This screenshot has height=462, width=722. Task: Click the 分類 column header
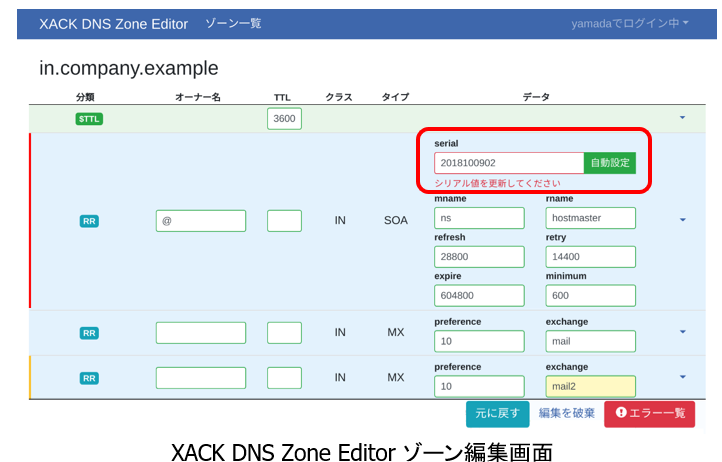coord(85,97)
